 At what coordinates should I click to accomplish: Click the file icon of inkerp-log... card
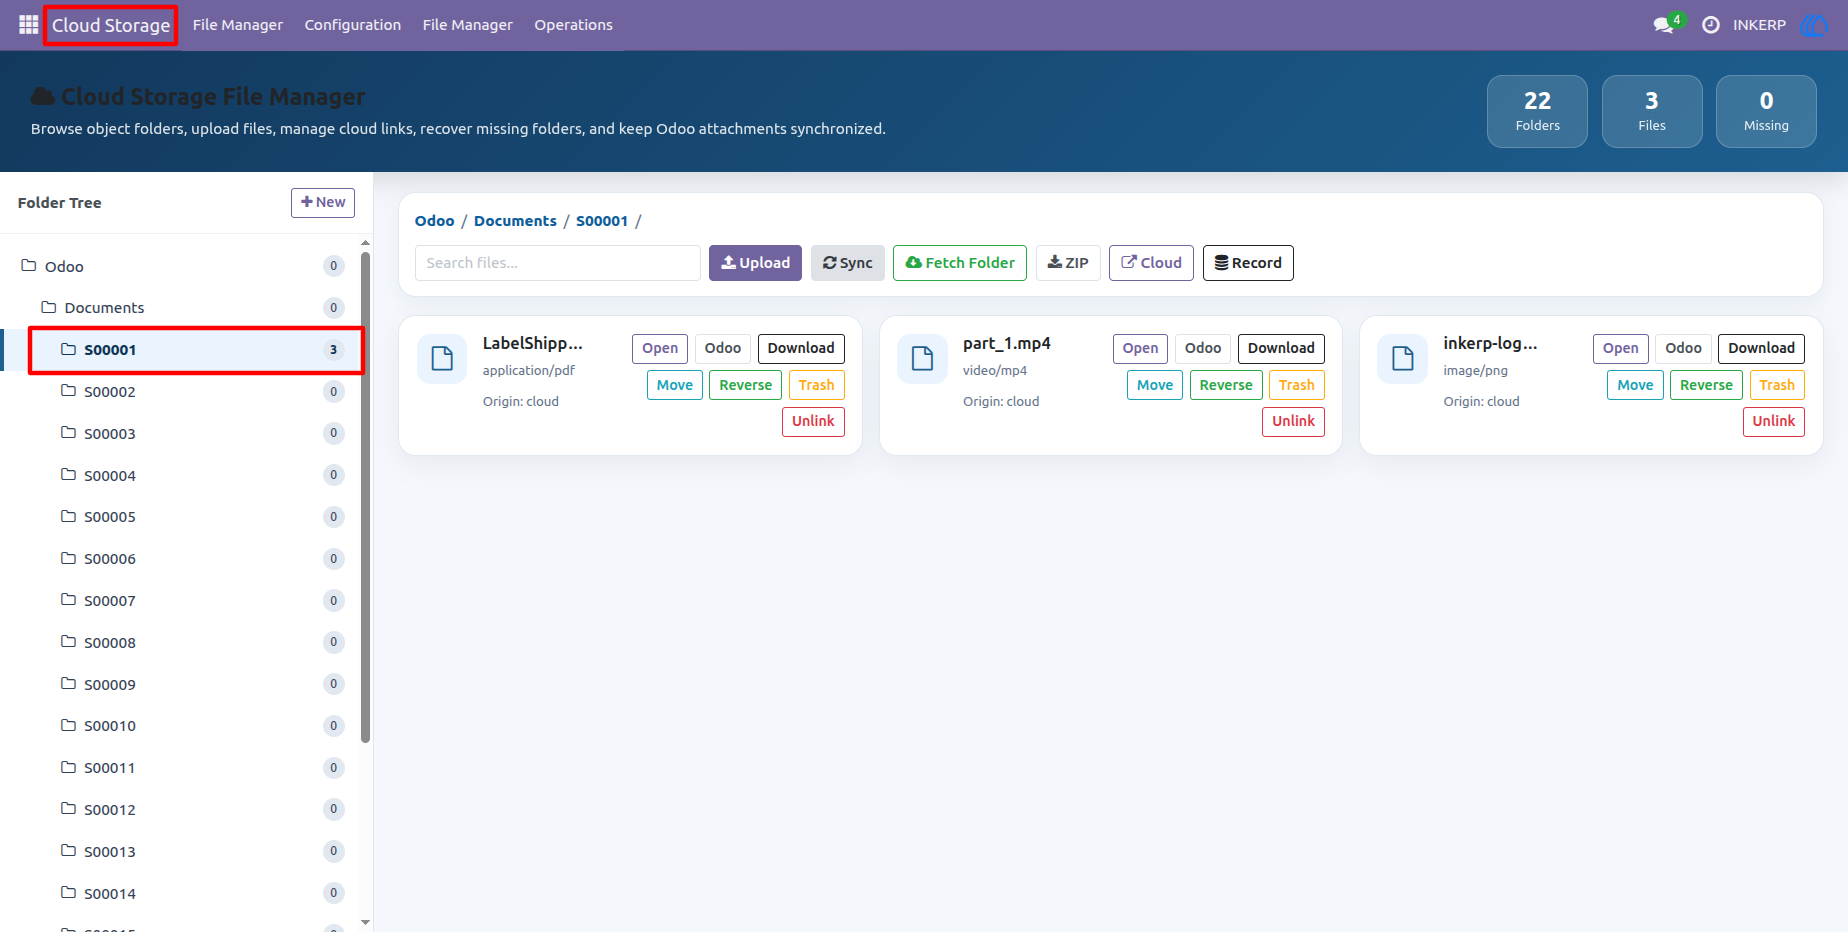click(1402, 358)
